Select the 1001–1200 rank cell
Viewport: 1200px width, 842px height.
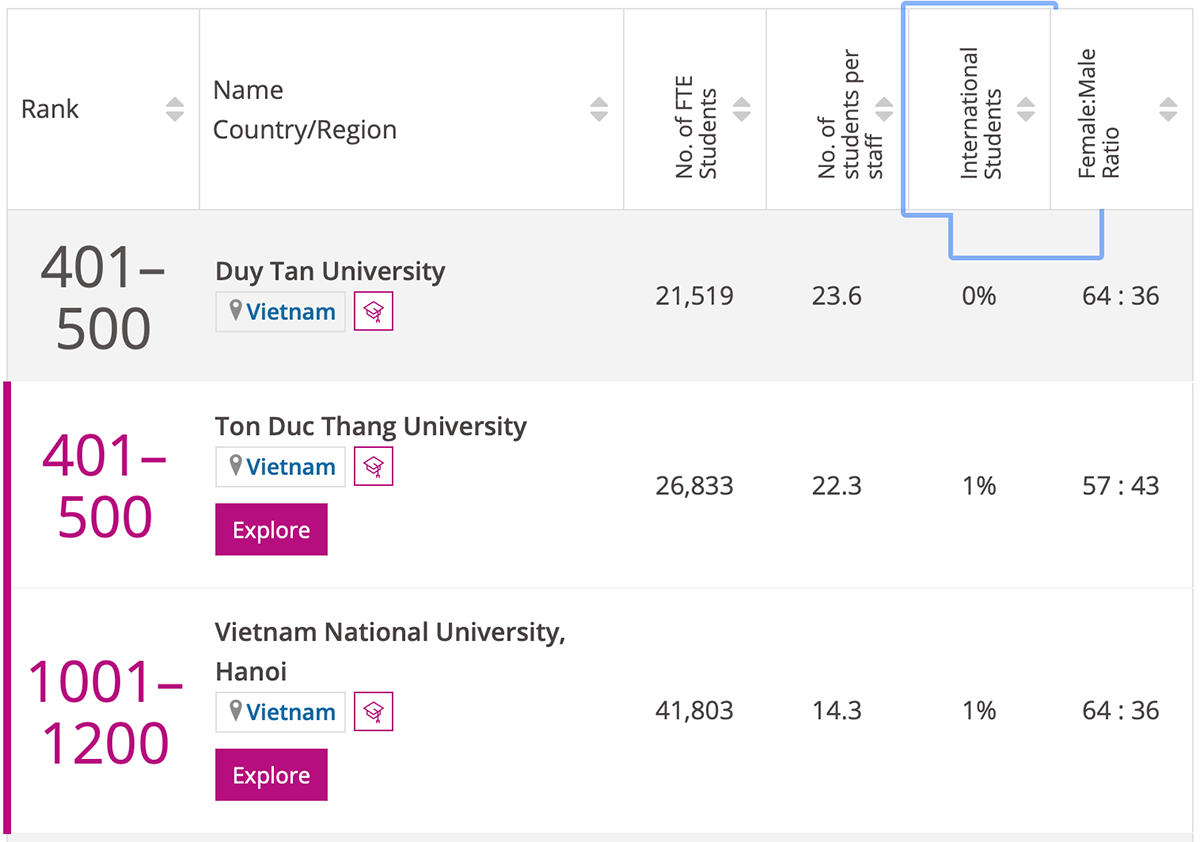pyautogui.click(x=105, y=712)
